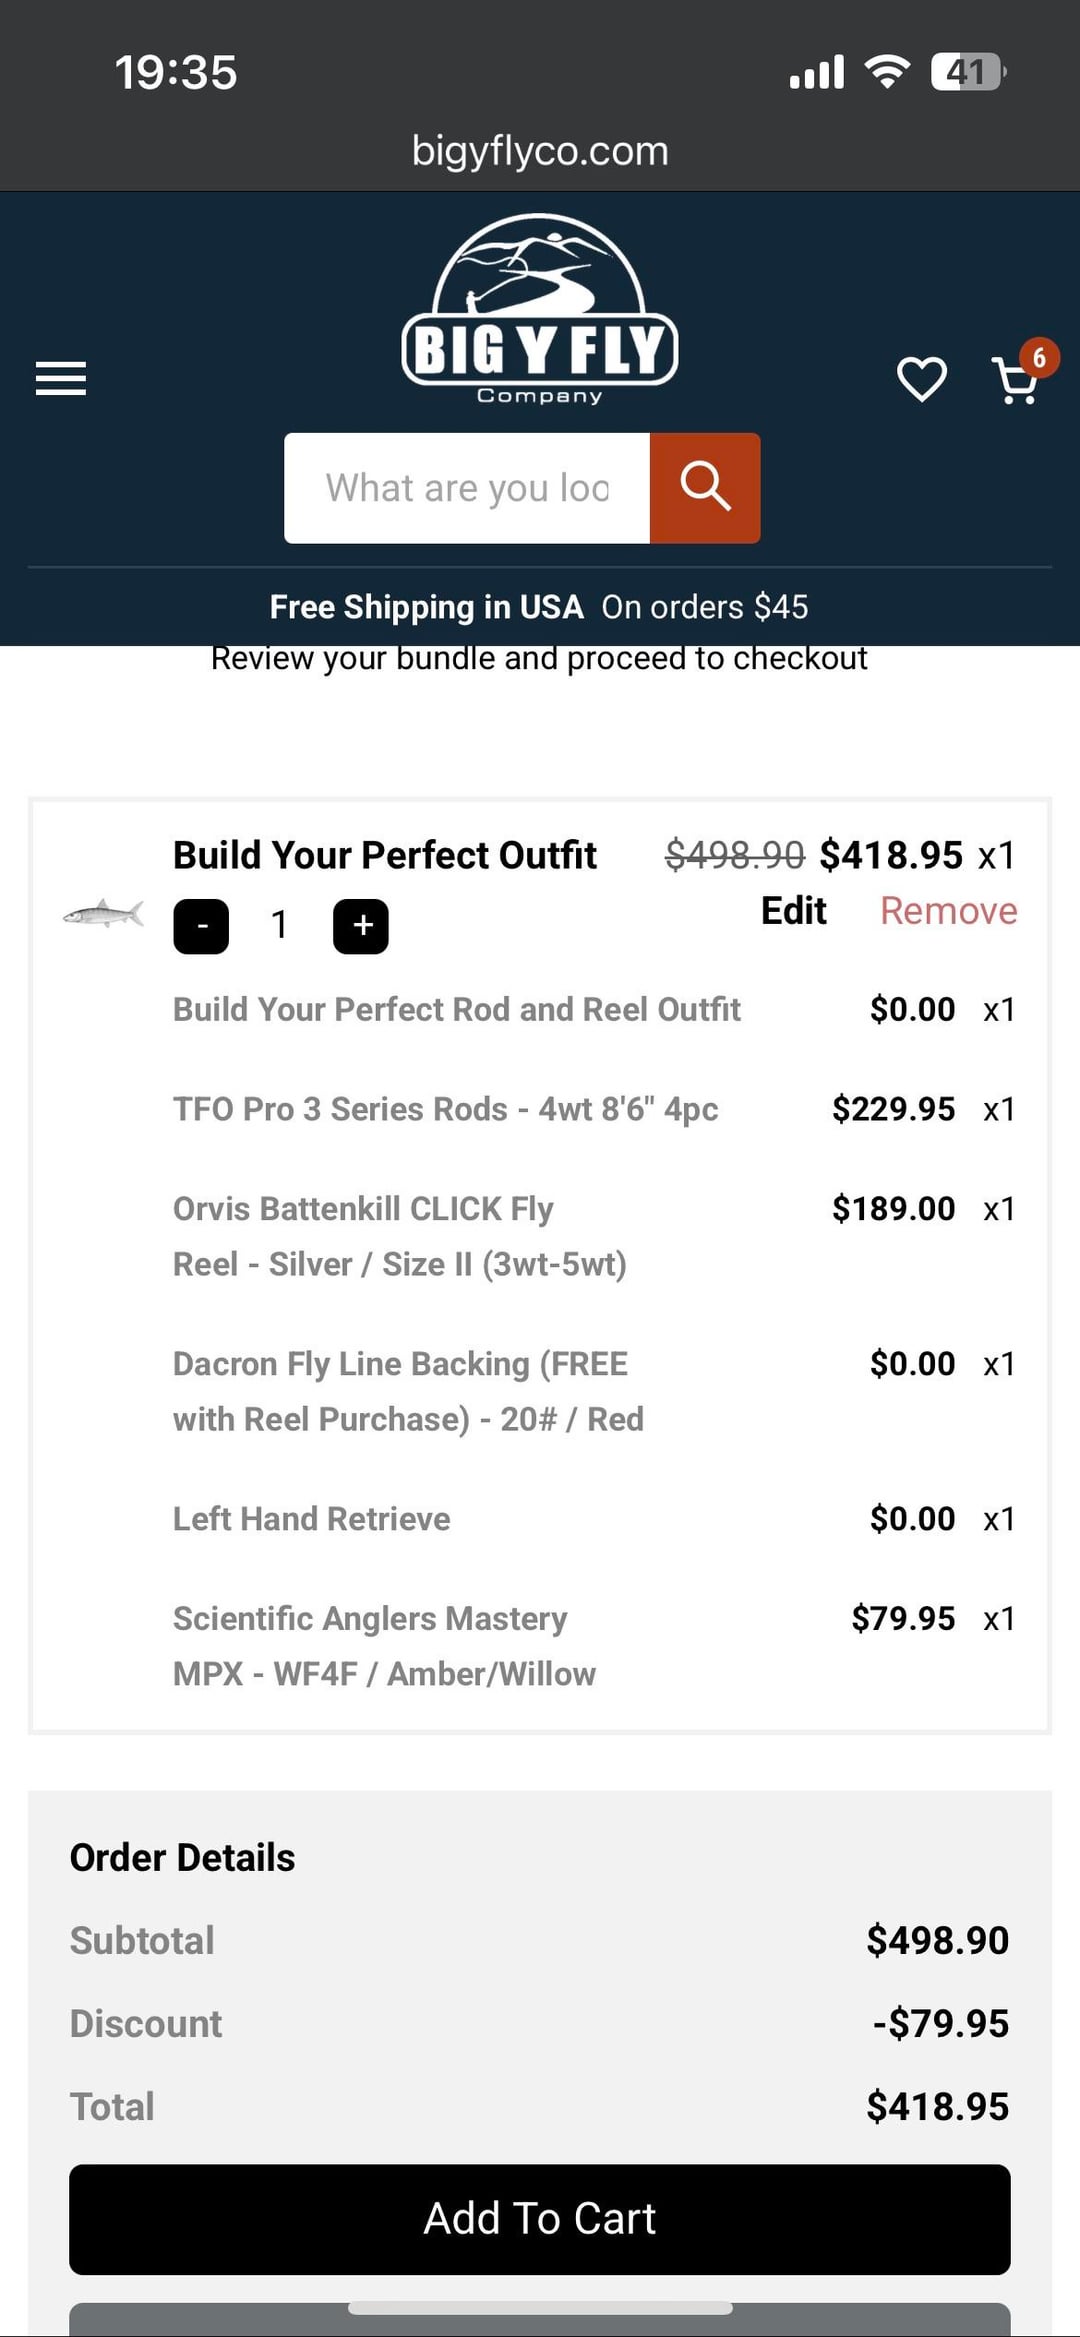
Task: Tap the Free Shipping in USA banner
Action: (x=539, y=607)
